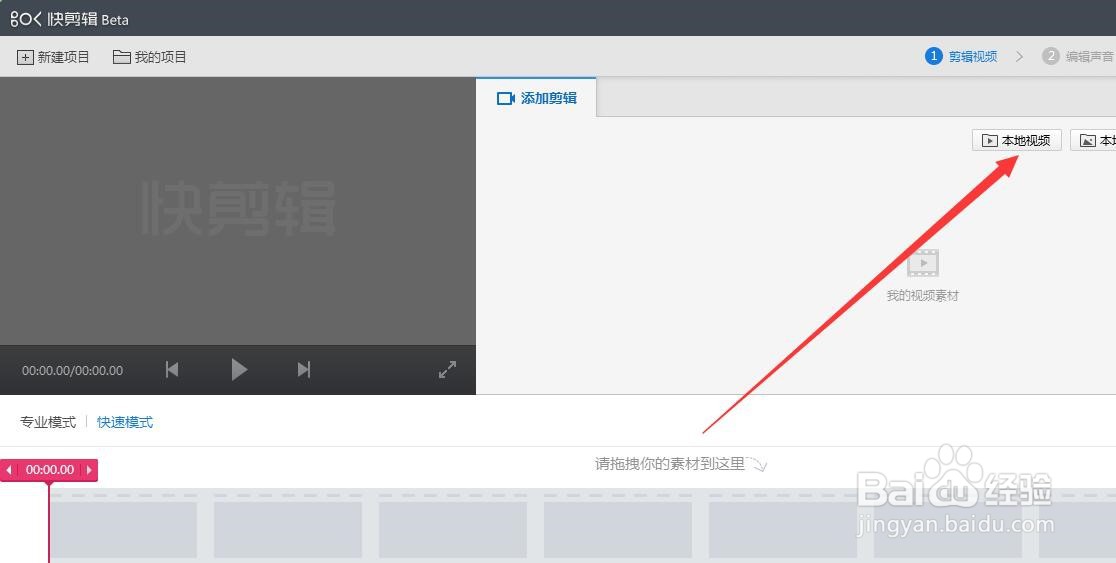The width and height of the screenshot is (1116, 563).
Task: Switch to the 添加剪辑 tab
Action: pos(536,98)
